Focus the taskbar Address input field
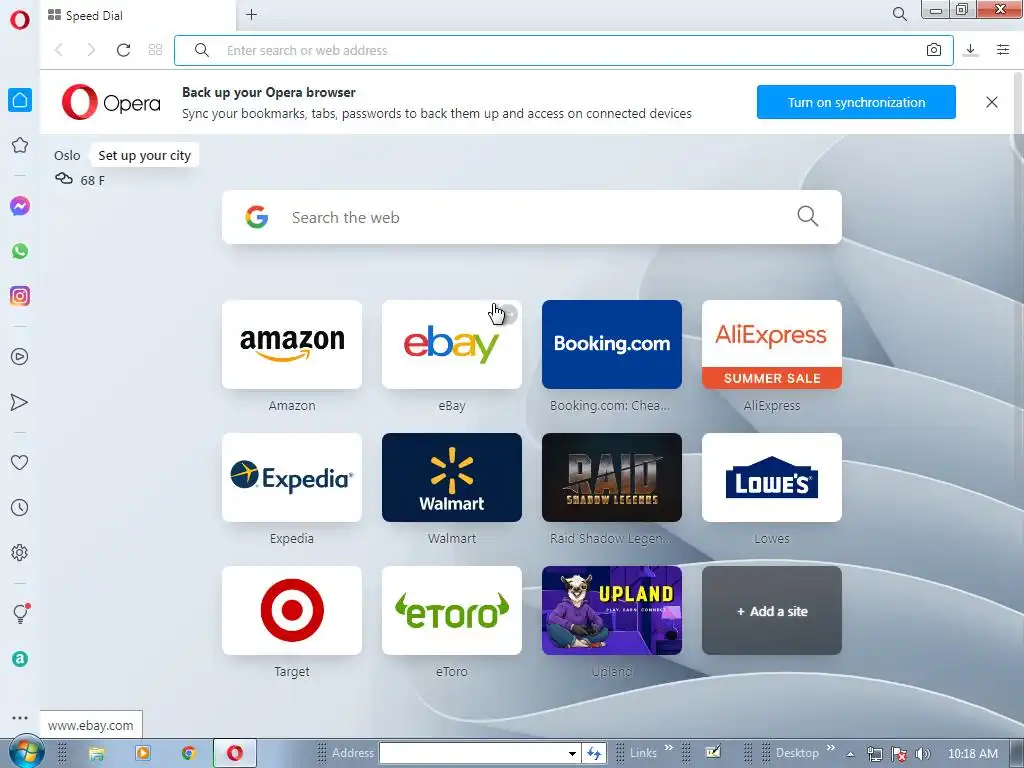This screenshot has width=1024, height=768. coord(473,754)
